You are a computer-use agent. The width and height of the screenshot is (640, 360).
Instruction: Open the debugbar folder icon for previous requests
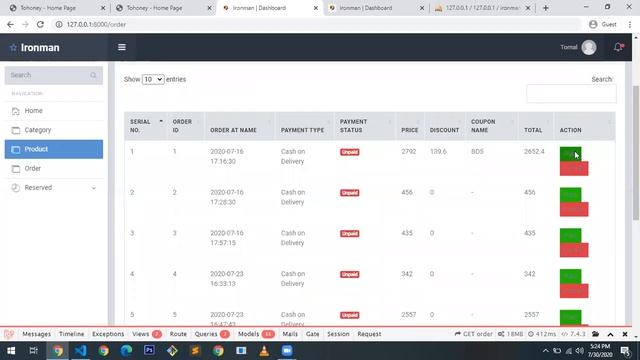pyautogui.click(x=596, y=334)
